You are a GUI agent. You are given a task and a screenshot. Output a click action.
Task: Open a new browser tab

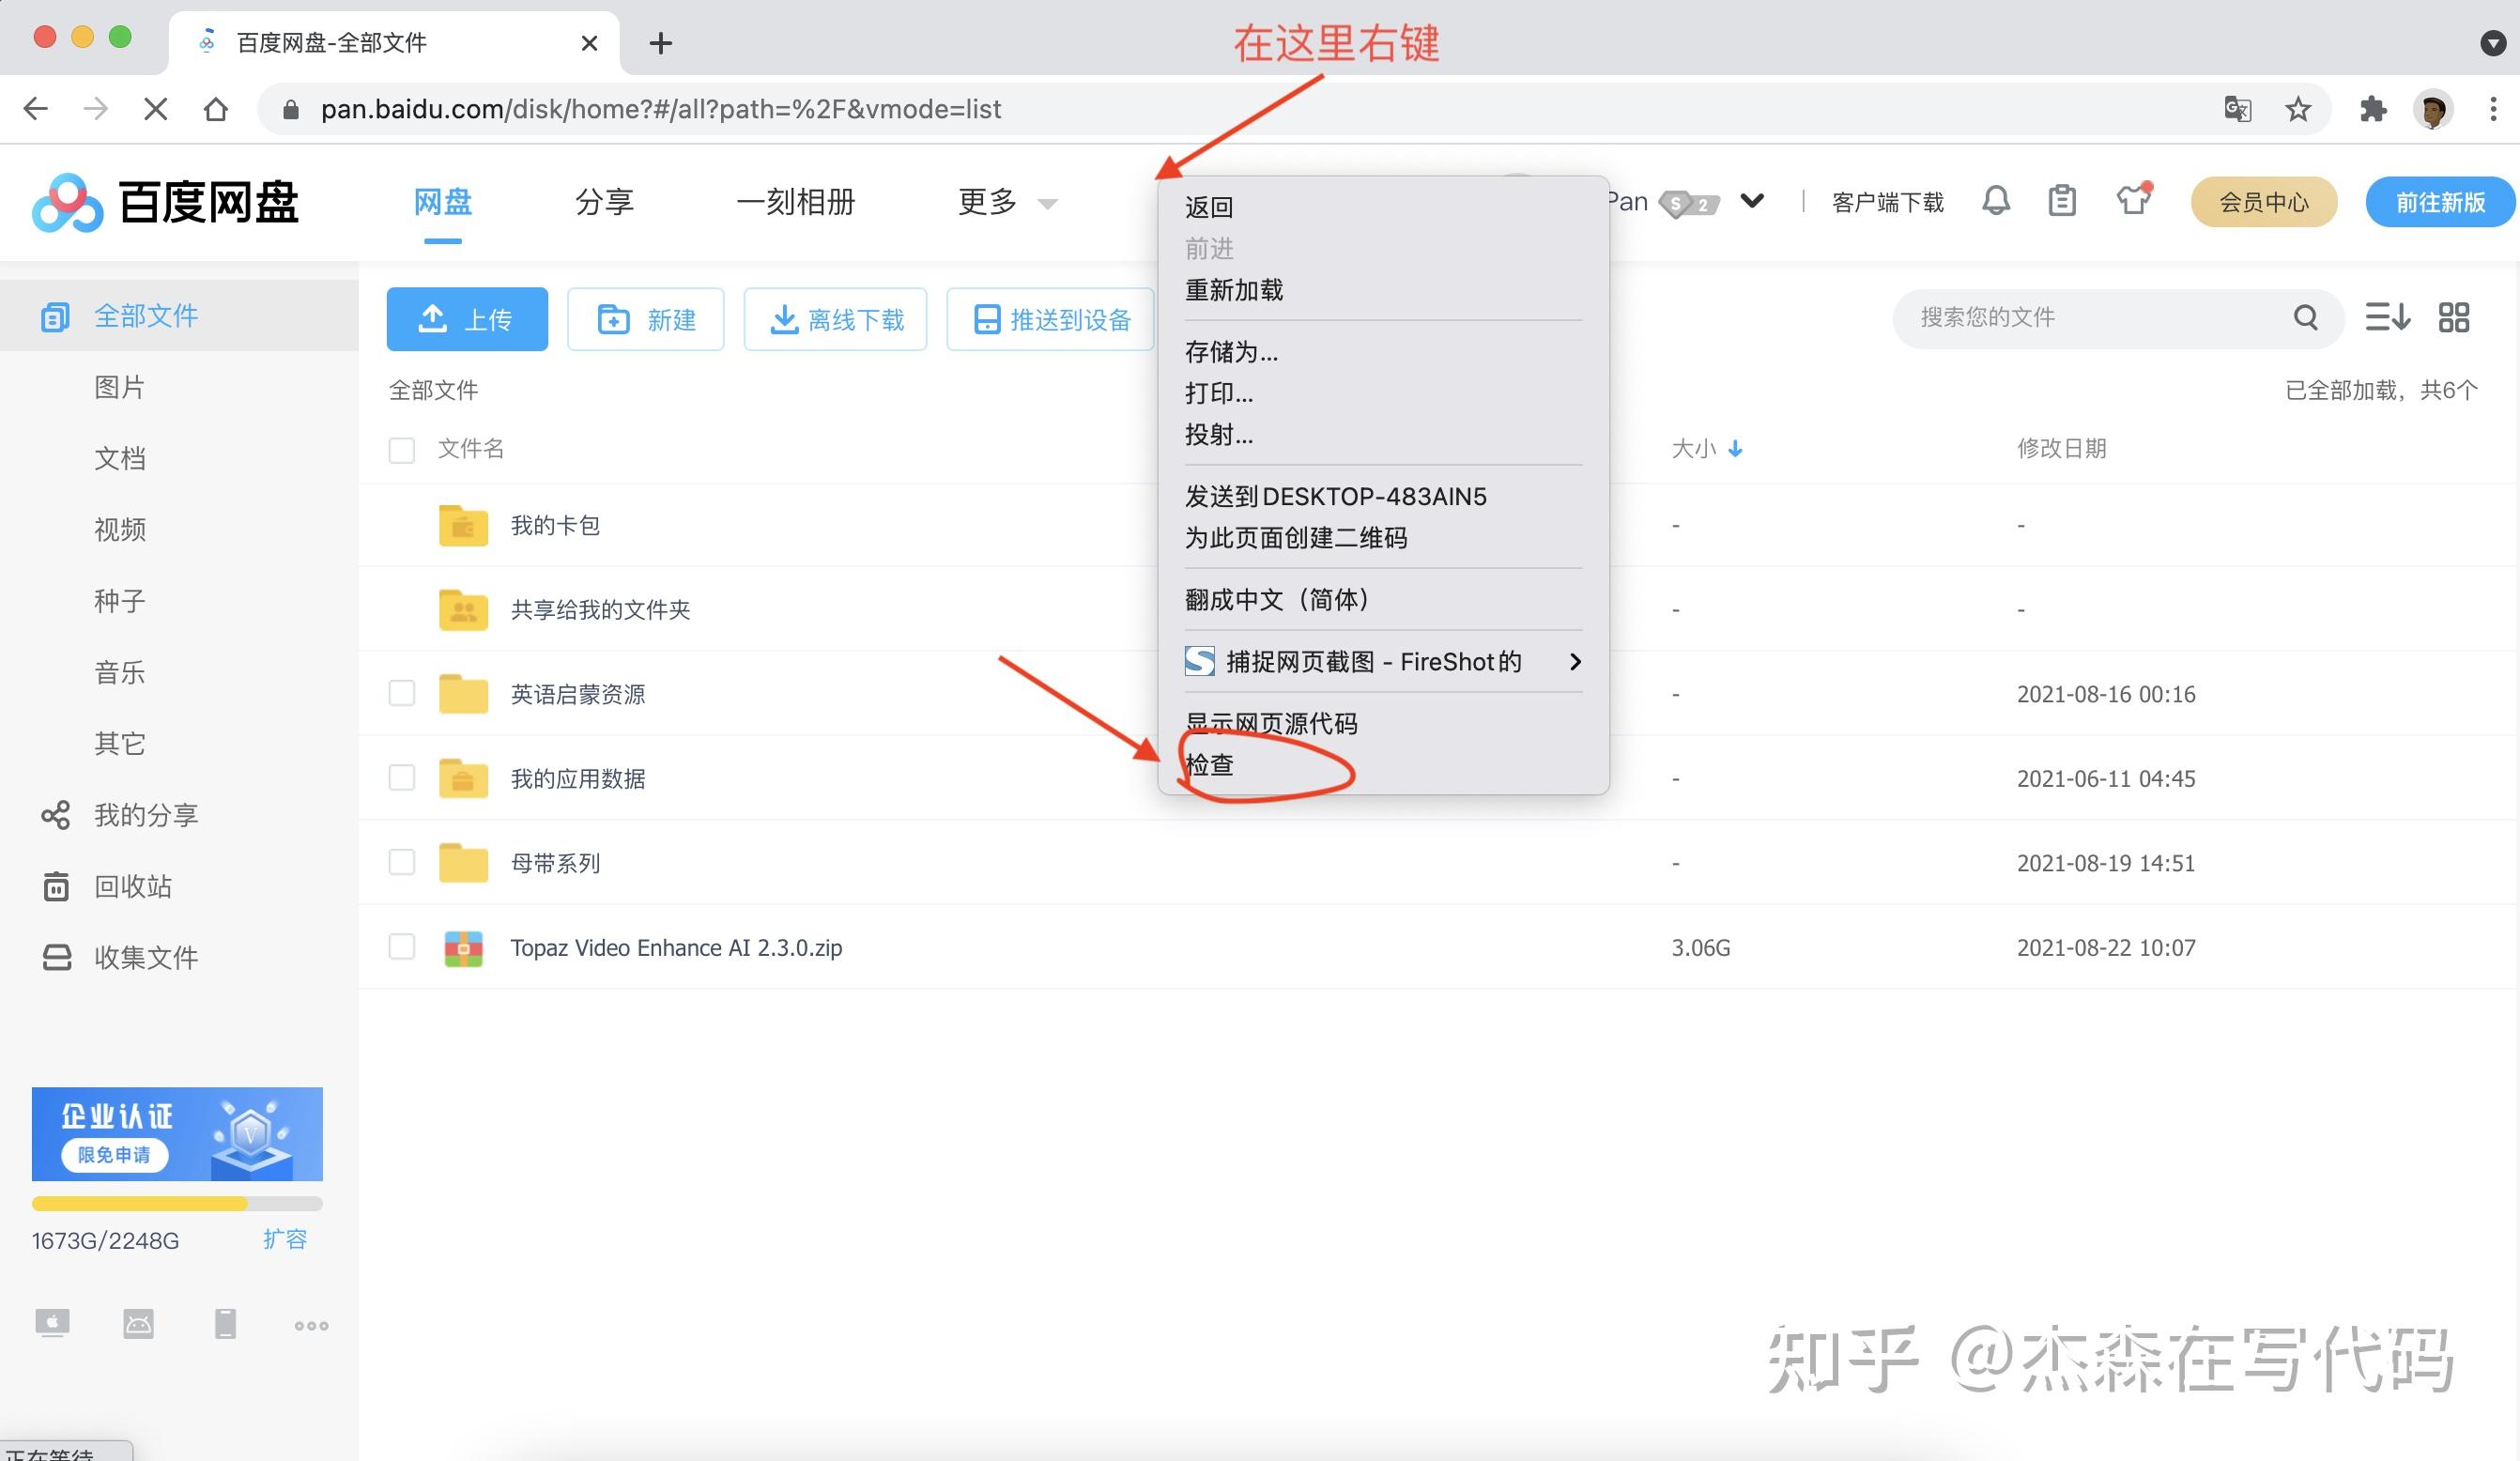(x=660, y=43)
